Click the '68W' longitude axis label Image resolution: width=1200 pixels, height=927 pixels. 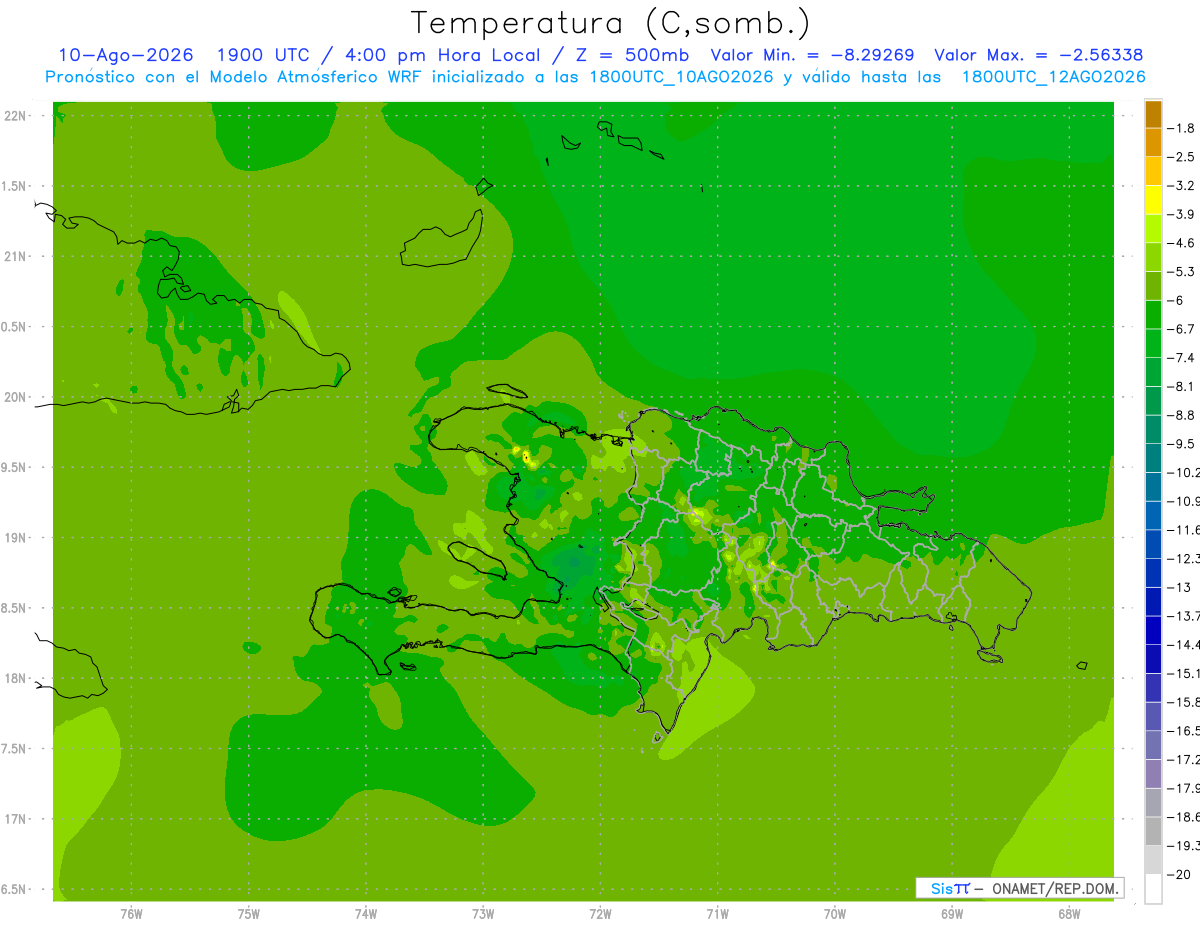(x=1069, y=914)
